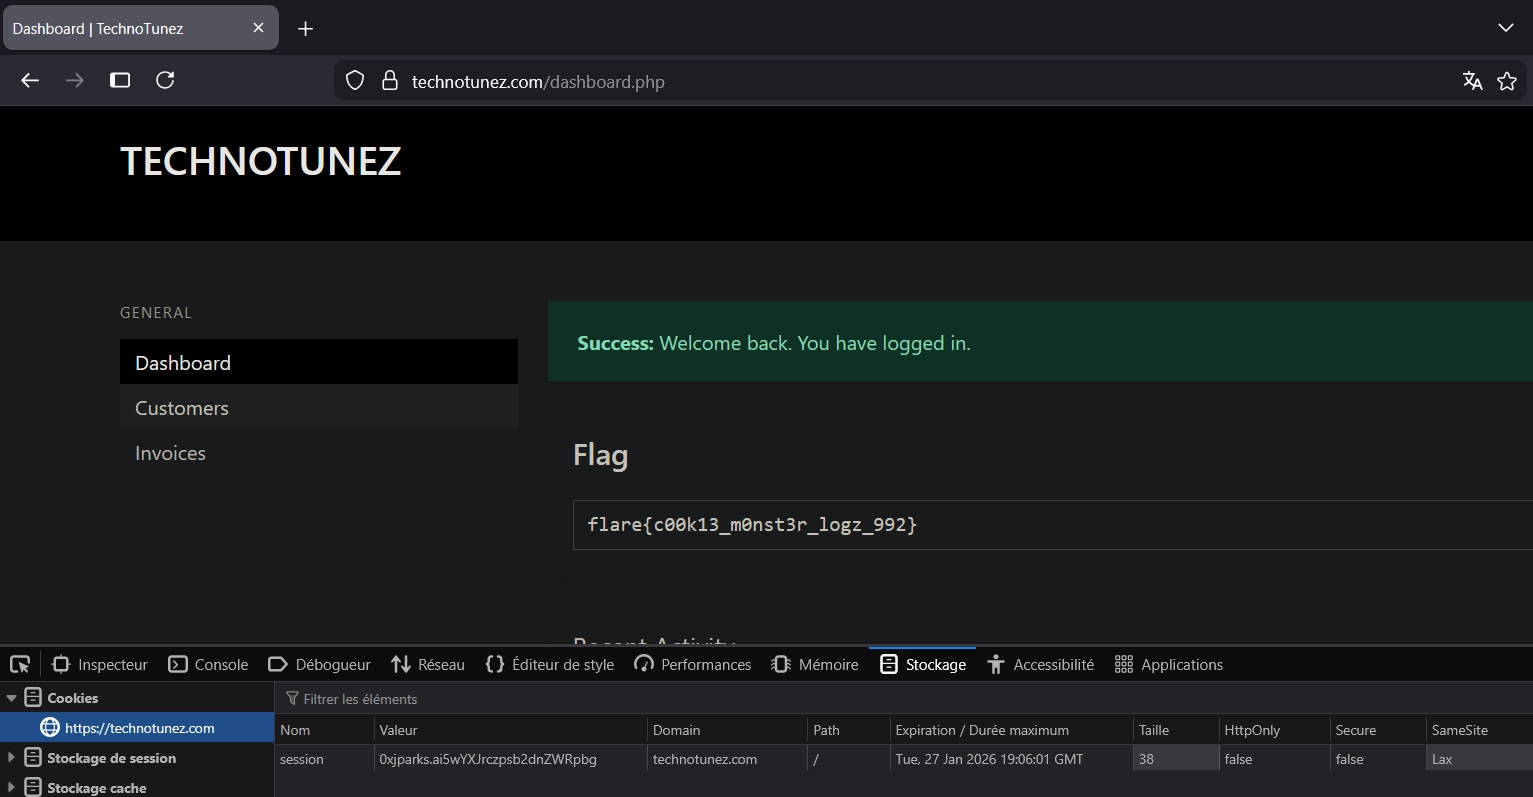Image resolution: width=1533 pixels, height=797 pixels.
Task: Switch to the Console devtools tab
Action: pyautogui.click(x=208, y=665)
